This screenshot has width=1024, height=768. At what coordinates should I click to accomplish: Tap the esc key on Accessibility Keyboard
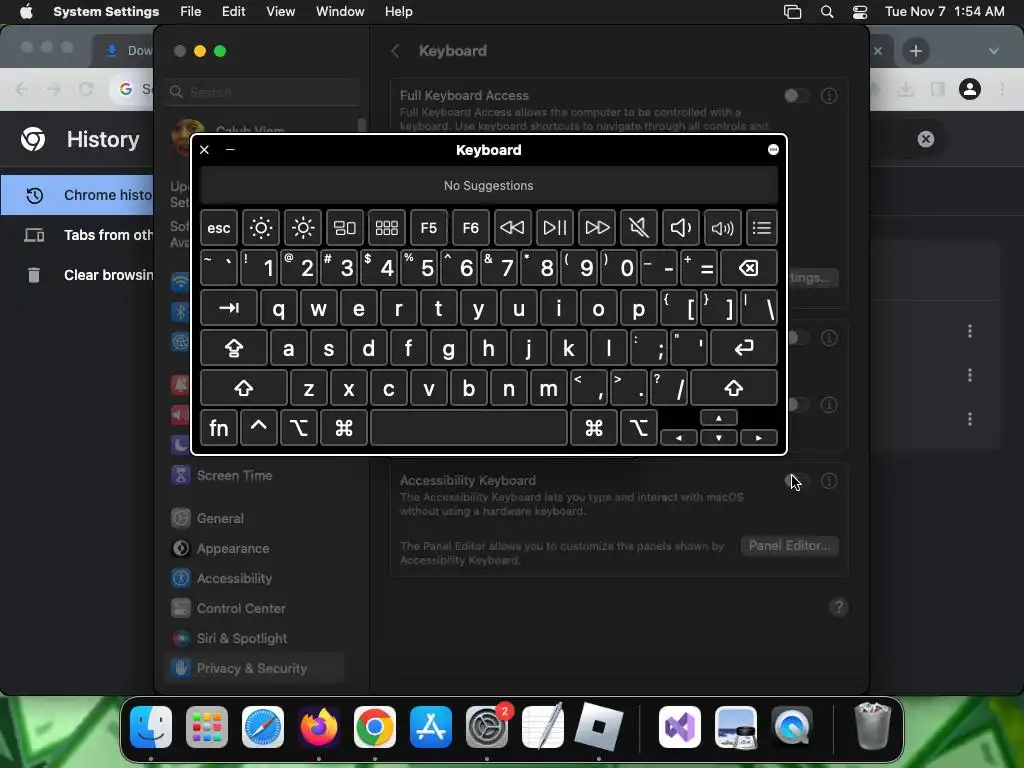(219, 228)
